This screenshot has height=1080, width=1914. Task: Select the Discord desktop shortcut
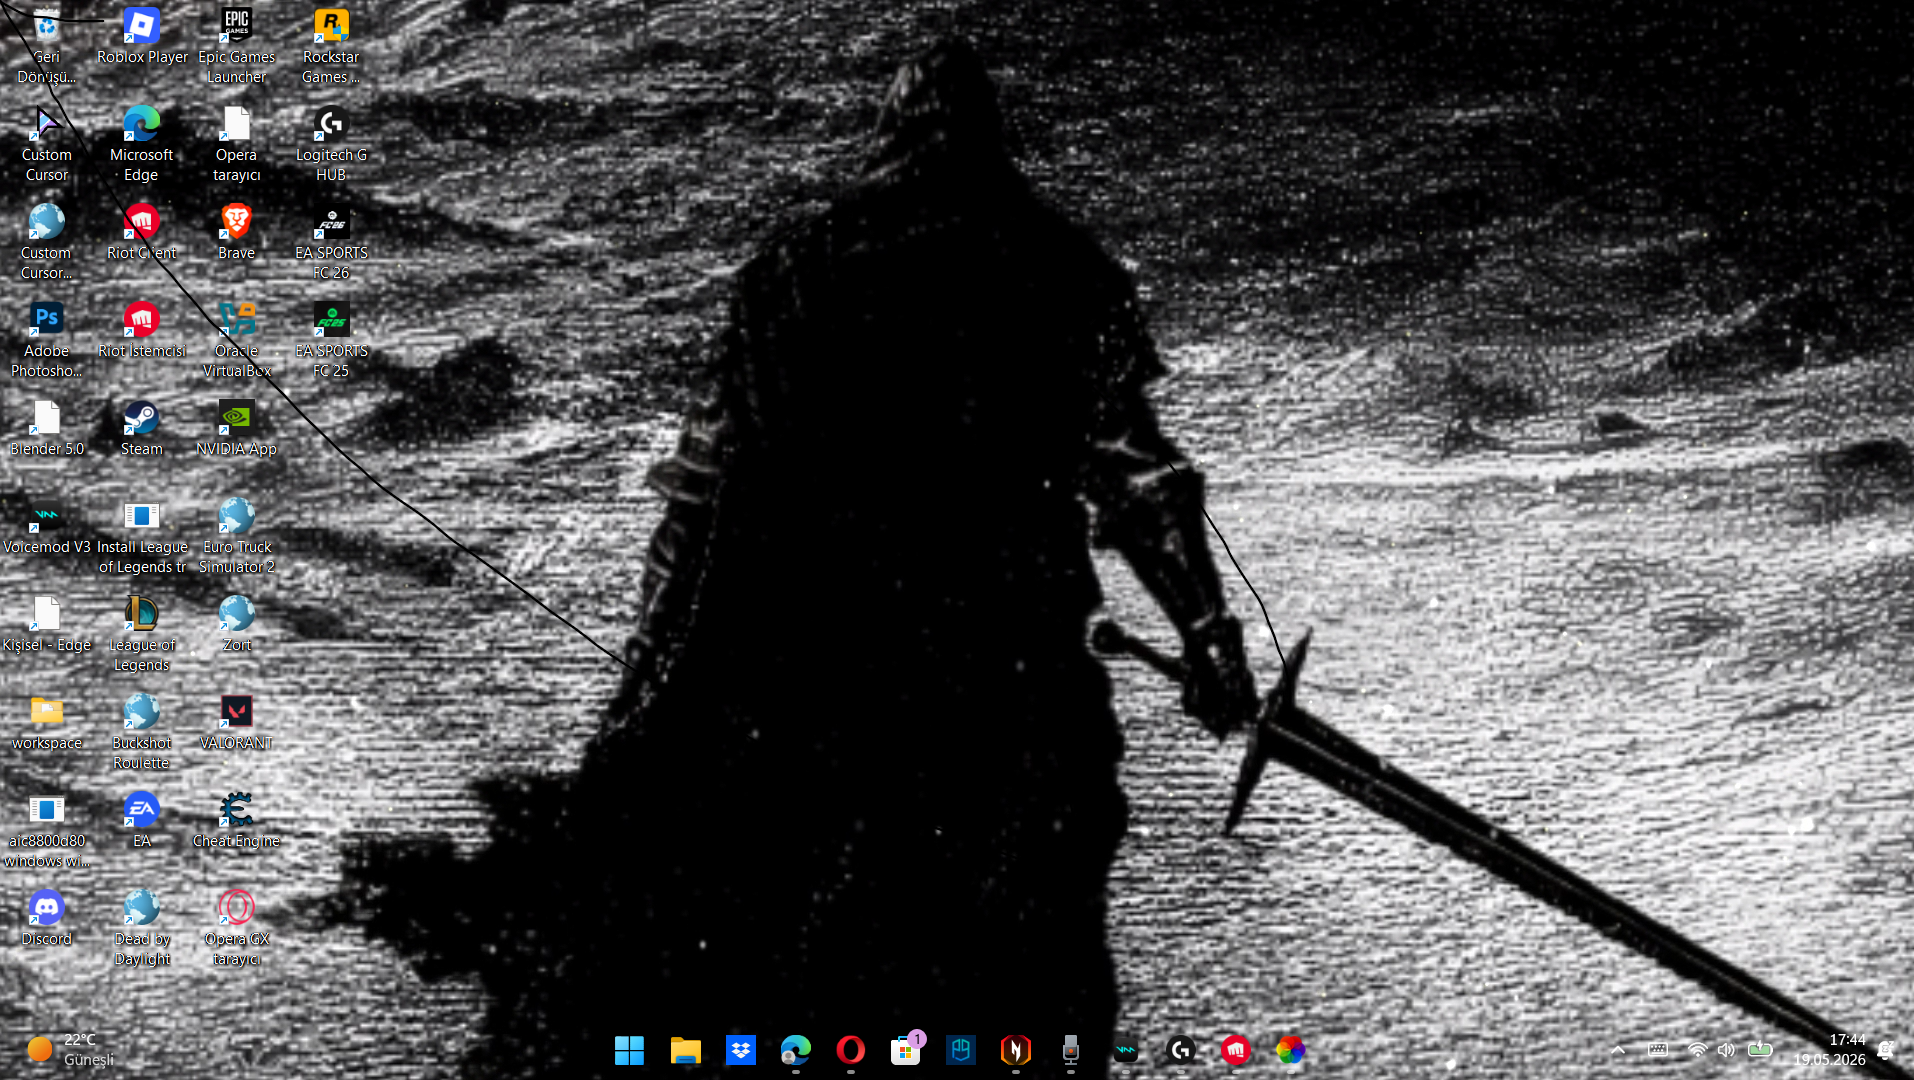[46, 919]
